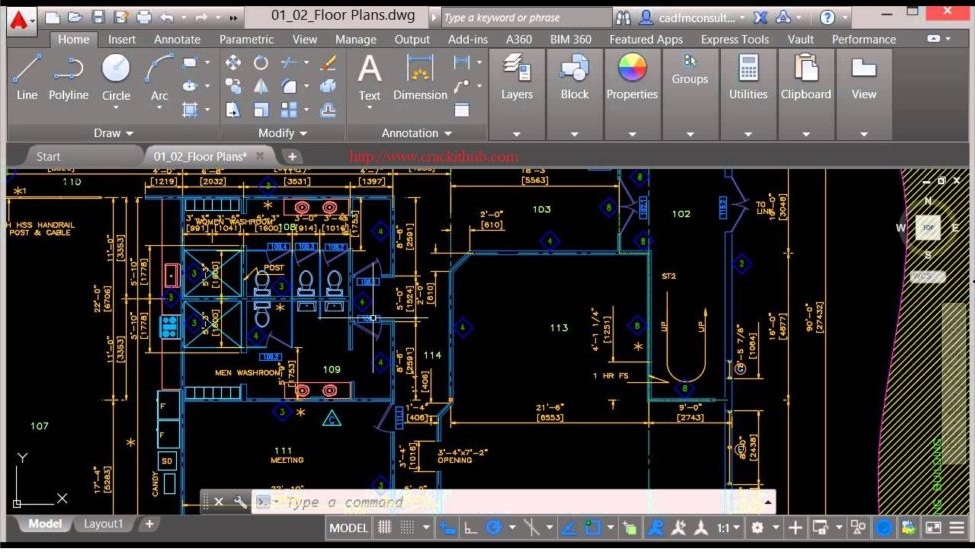975x554 pixels.
Task: Toggle MODEL space button in status bar
Action: click(x=348, y=528)
